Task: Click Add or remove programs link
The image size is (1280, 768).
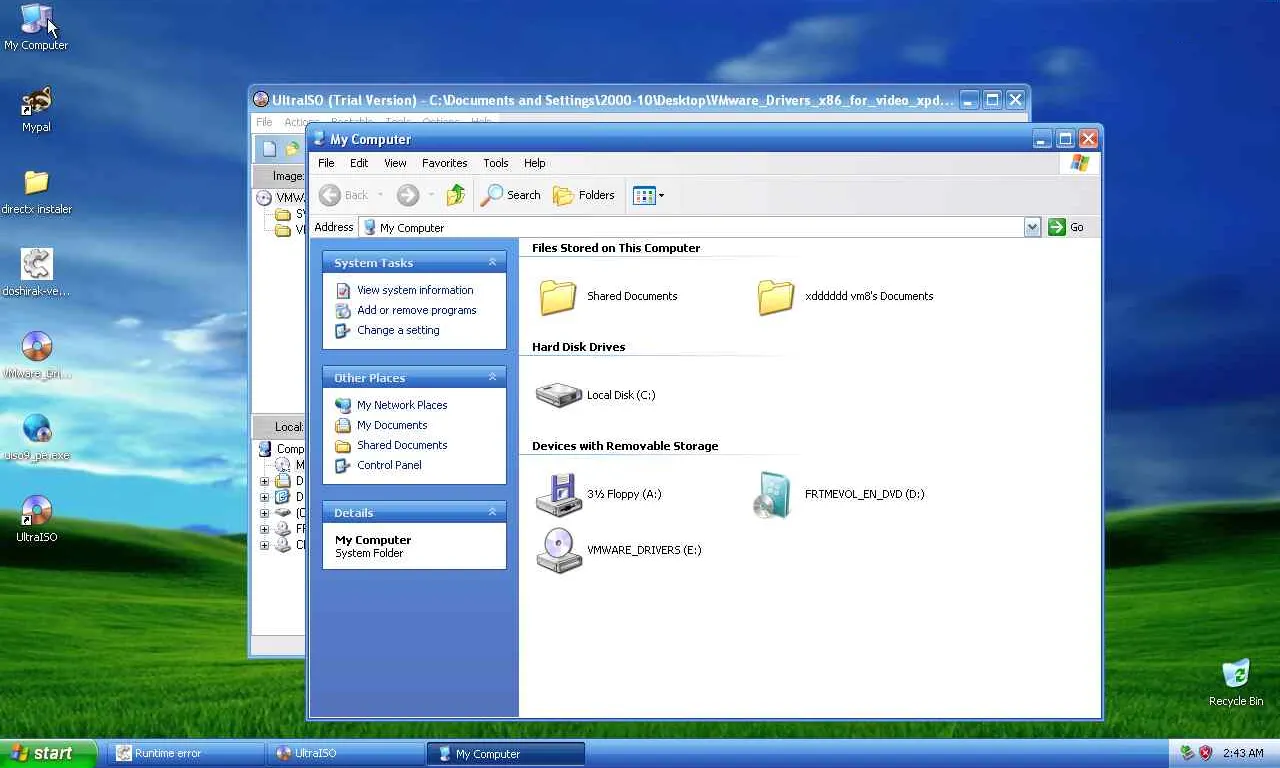Action: (x=417, y=310)
